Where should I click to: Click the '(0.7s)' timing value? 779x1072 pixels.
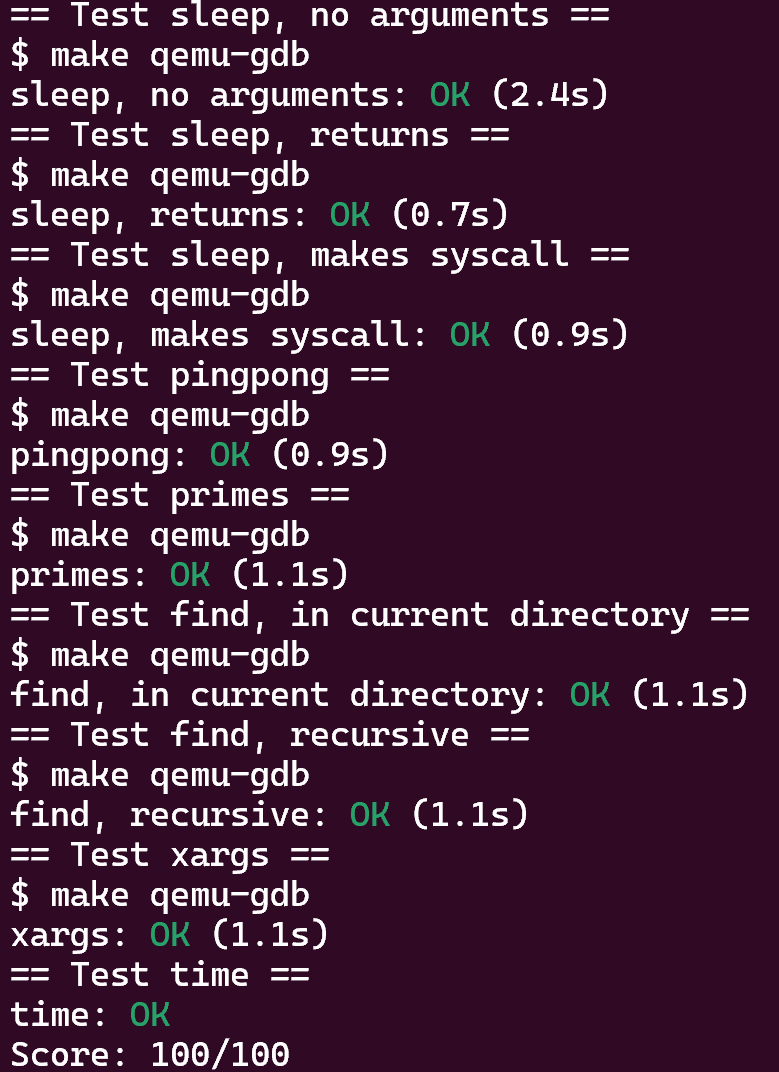(450, 214)
